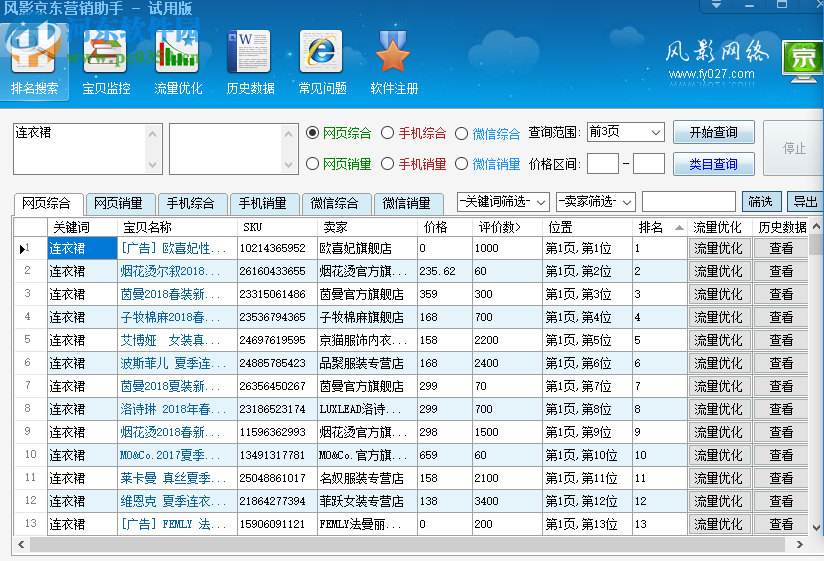The height and width of the screenshot is (561, 824).
Task: Expand the 关键词筛选 dropdown
Action: click(x=541, y=202)
